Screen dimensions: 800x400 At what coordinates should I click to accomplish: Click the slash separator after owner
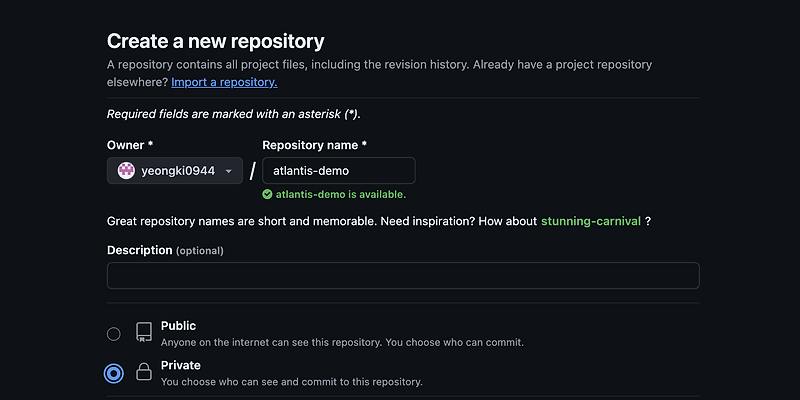pos(252,171)
